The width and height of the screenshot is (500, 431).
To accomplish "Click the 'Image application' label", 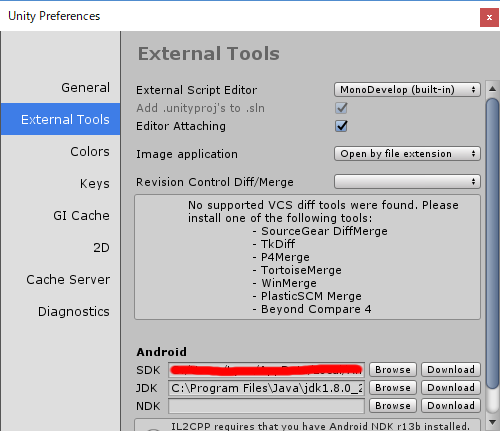I will coord(187,154).
